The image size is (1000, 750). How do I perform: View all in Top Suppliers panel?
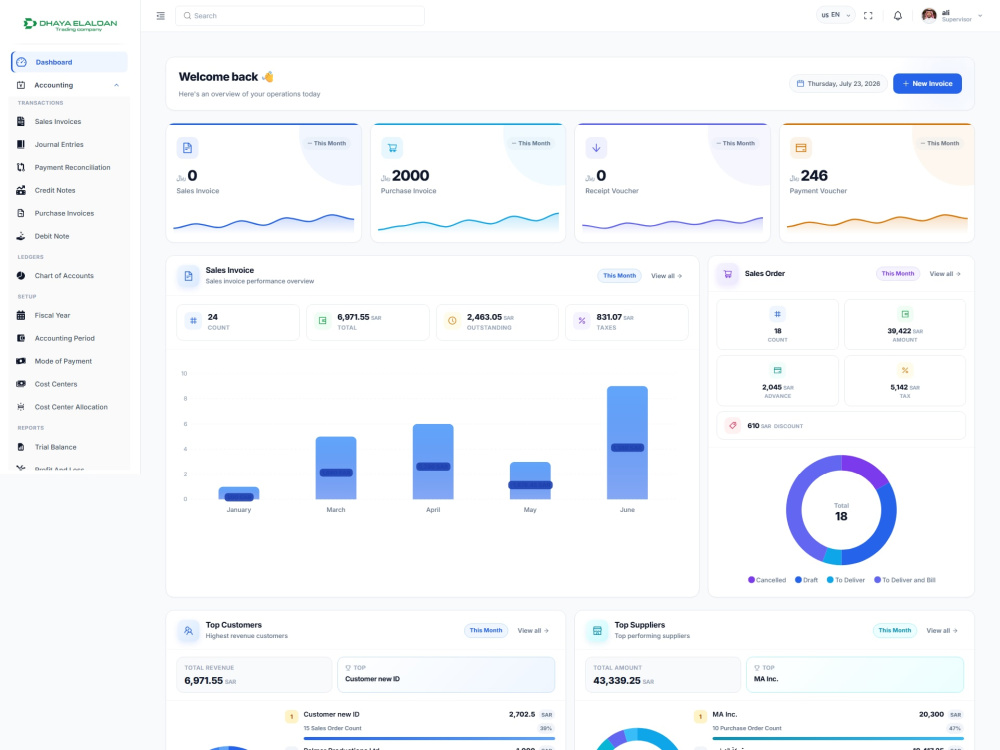point(942,630)
